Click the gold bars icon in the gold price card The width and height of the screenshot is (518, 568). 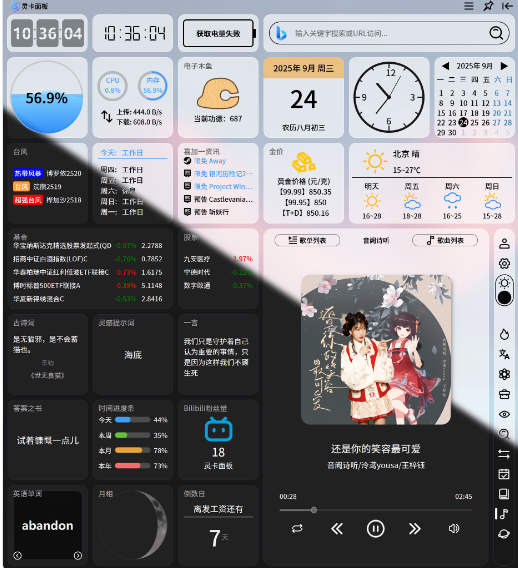[x=304, y=162]
